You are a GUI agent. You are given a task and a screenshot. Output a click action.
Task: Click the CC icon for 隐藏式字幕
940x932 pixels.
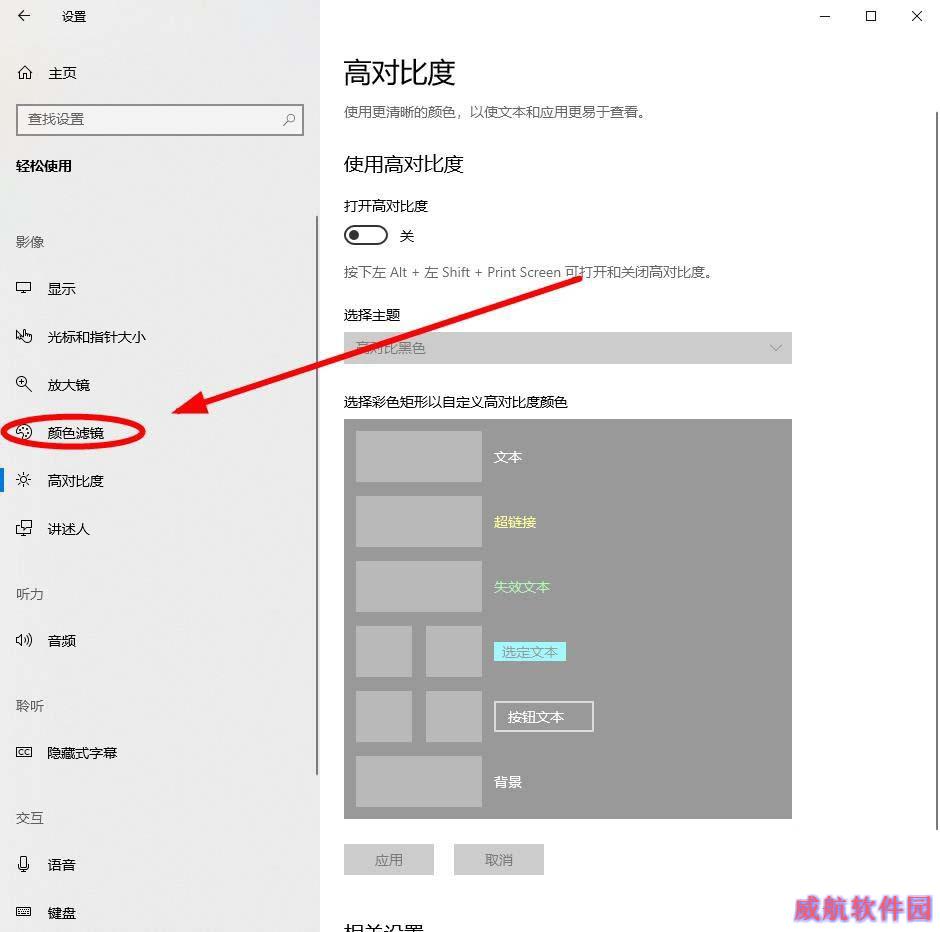tap(23, 752)
